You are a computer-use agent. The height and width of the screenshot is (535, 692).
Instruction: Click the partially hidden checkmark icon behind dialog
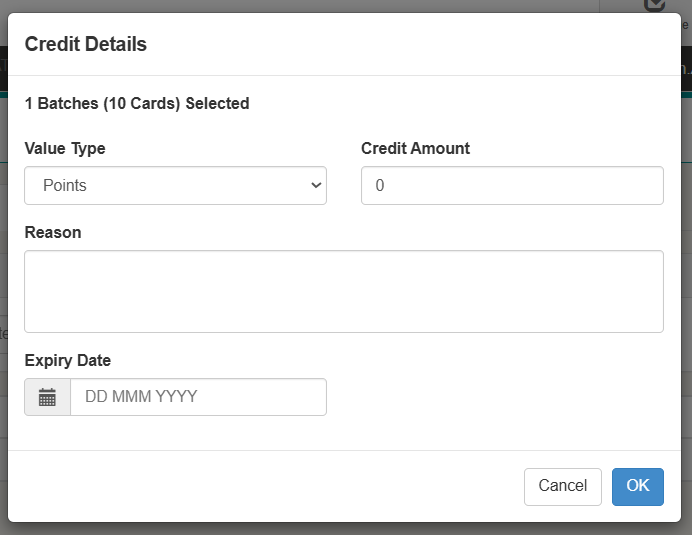click(x=655, y=4)
